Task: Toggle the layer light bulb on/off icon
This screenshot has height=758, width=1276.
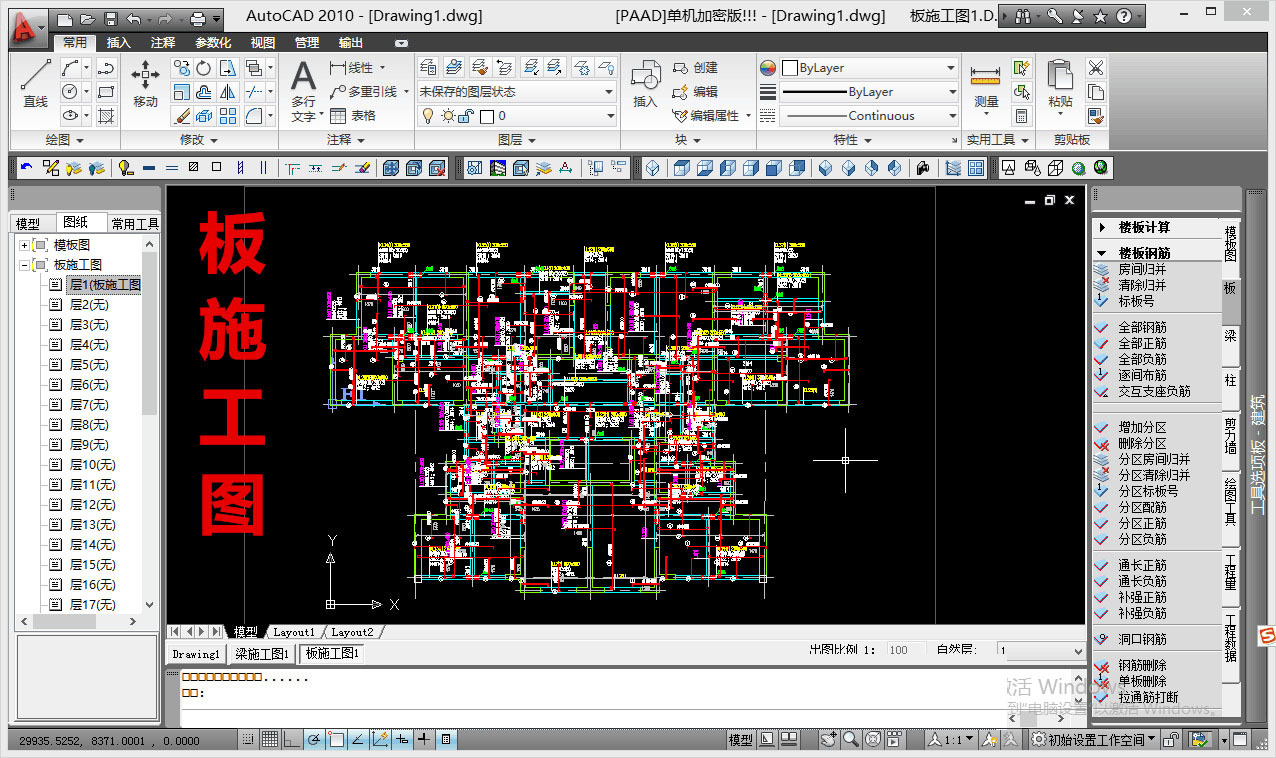Action: coord(428,116)
